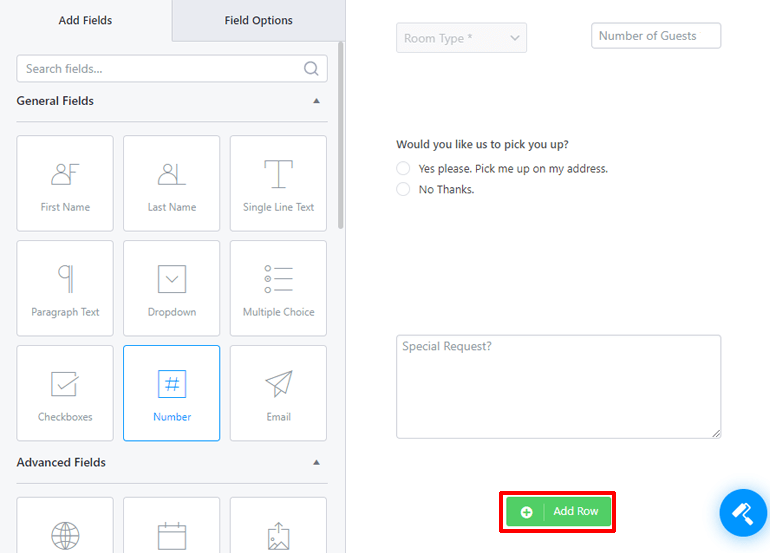Choose the Single Line Text field
This screenshot has width=770, height=553.
point(278,183)
